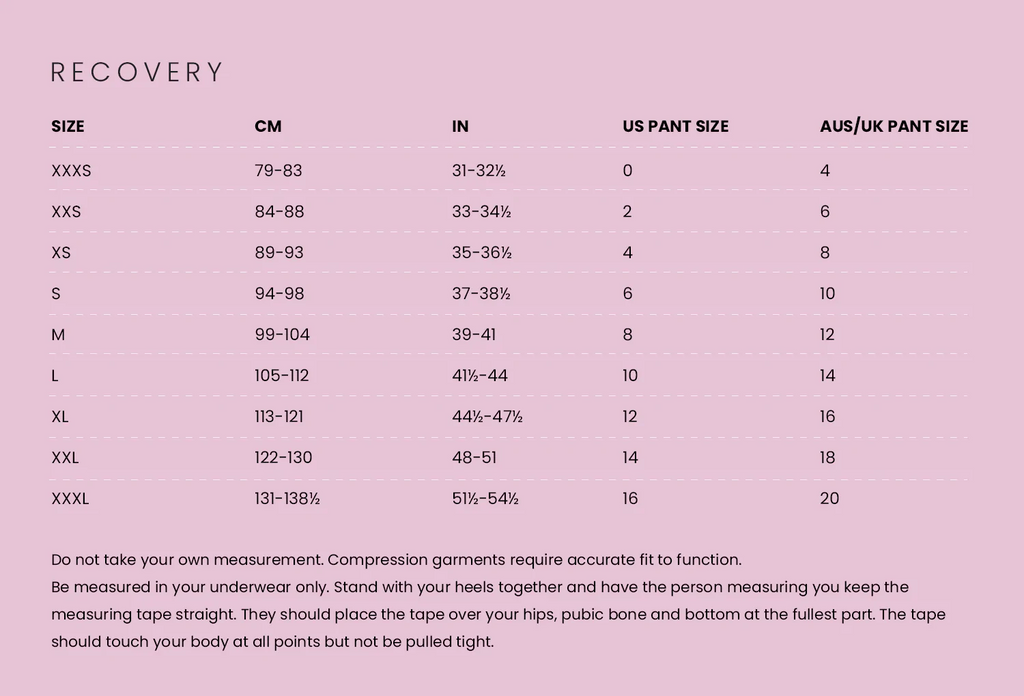The height and width of the screenshot is (696, 1024).
Task: Click the 44½-47½ inch measurement cell
Action: 487,417
